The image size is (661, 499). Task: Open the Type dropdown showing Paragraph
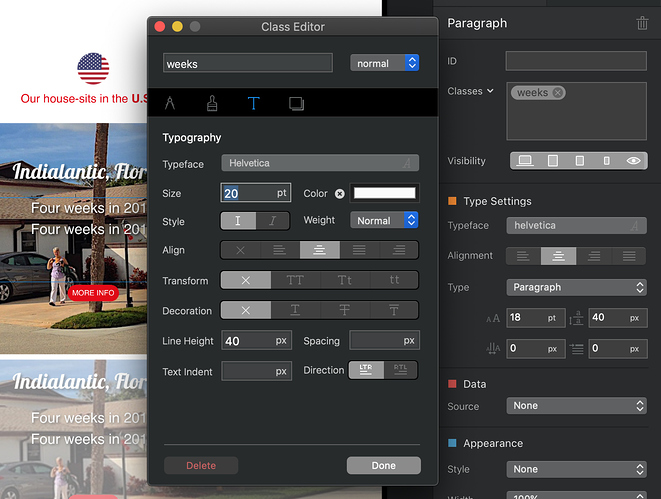click(x=576, y=287)
